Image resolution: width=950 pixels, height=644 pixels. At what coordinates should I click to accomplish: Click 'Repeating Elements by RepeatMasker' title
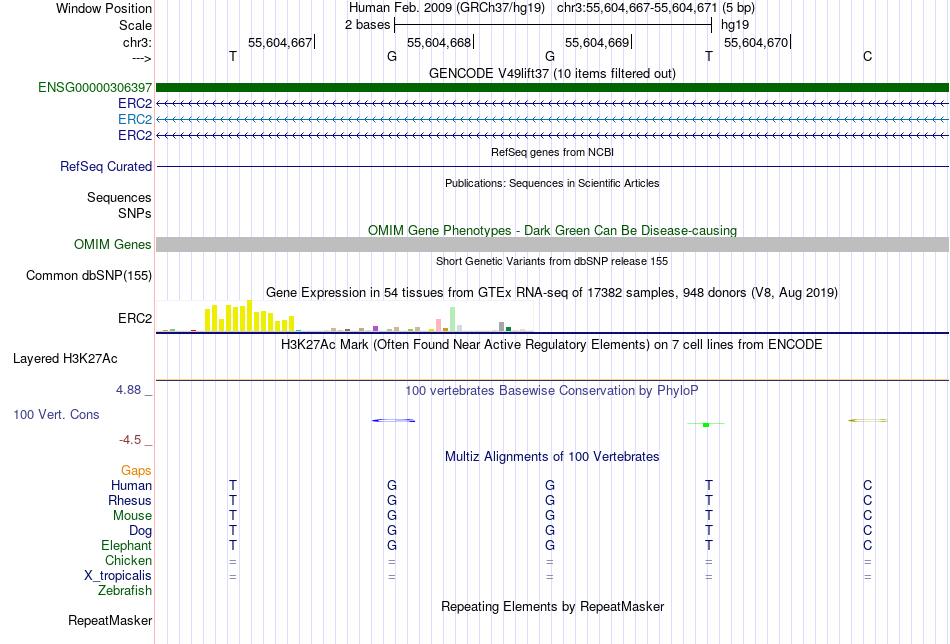pyautogui.click(x=552, y=606)
